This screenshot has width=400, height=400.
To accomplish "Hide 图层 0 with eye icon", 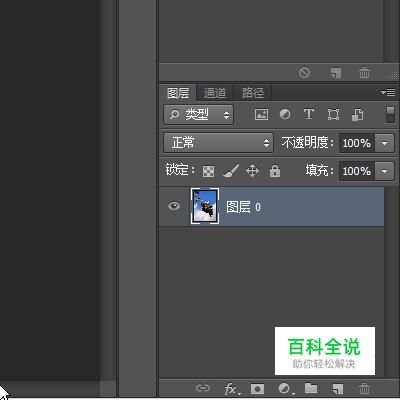I will coord(174,206).
